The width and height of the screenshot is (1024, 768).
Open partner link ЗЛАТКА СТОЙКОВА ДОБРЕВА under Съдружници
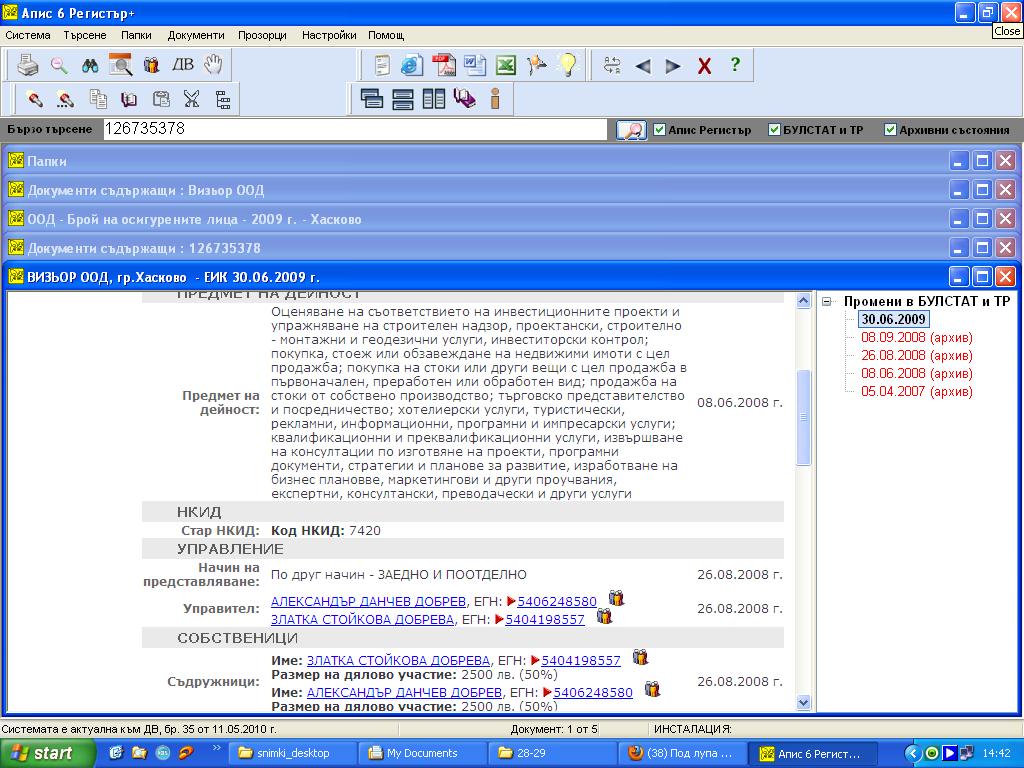point(398,660)
